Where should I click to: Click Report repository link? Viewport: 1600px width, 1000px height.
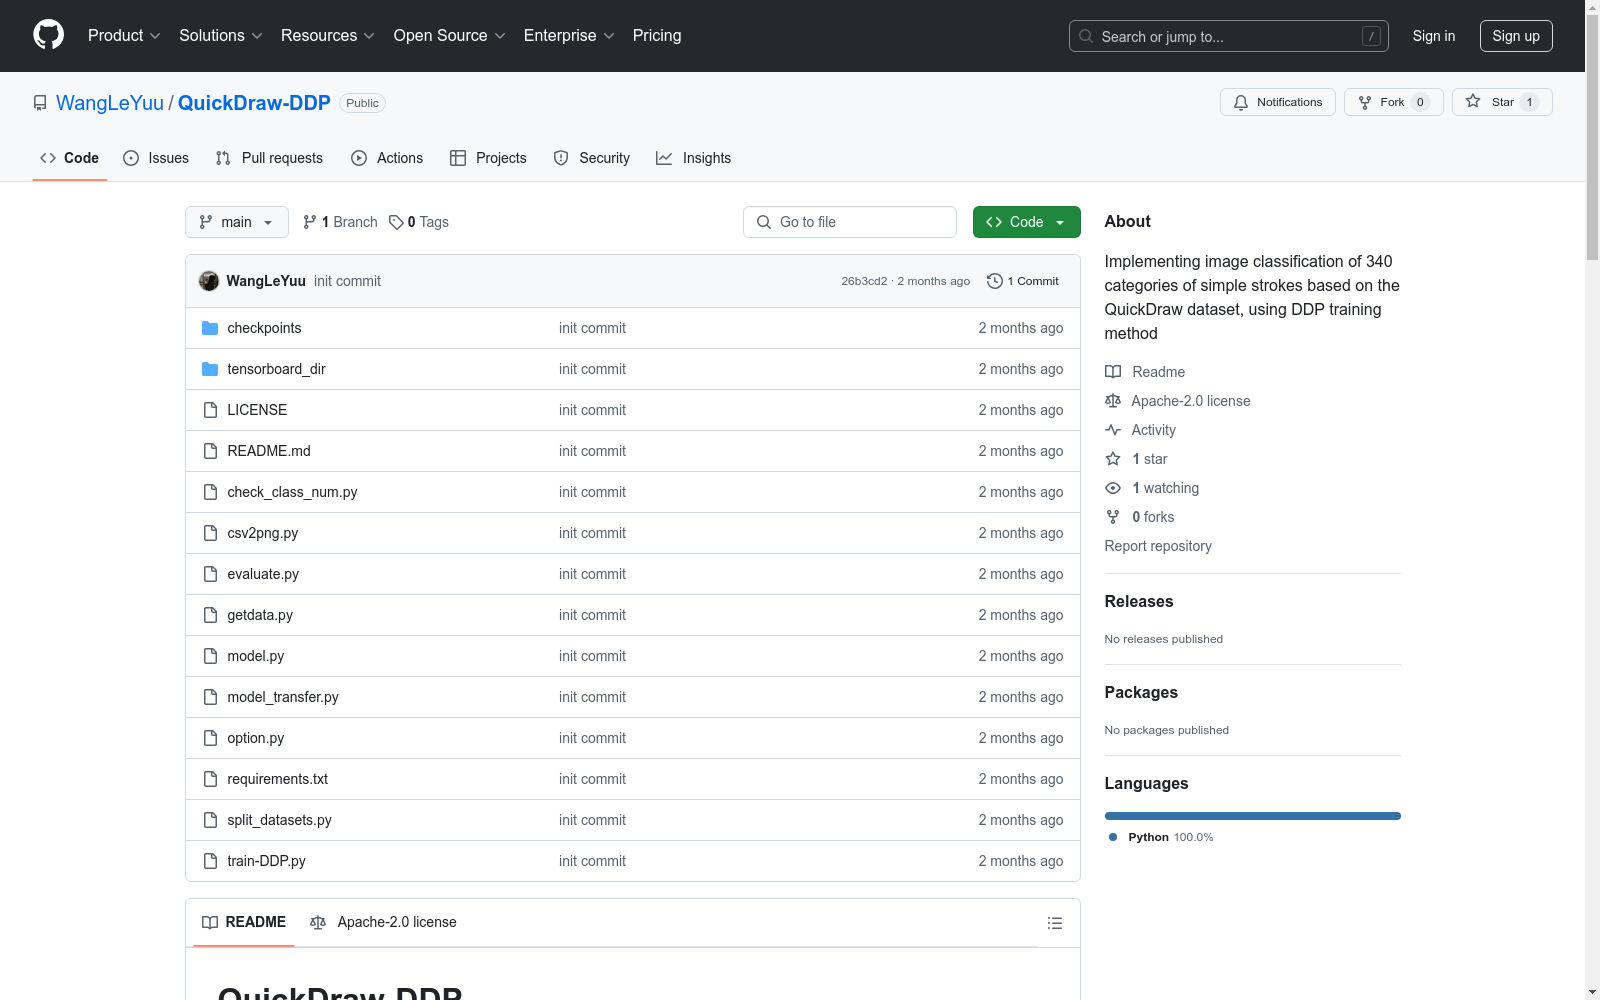1158,546
